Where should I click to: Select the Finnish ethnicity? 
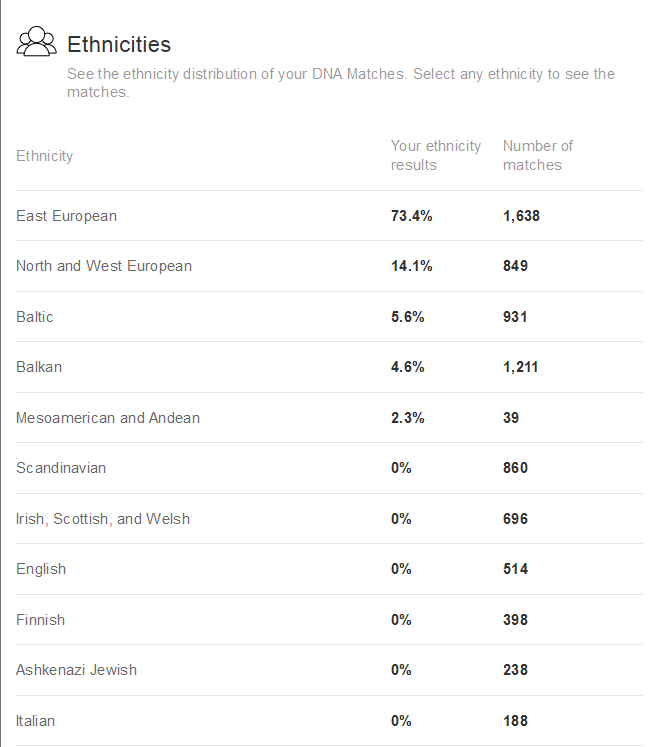click(x=40, y=620)
